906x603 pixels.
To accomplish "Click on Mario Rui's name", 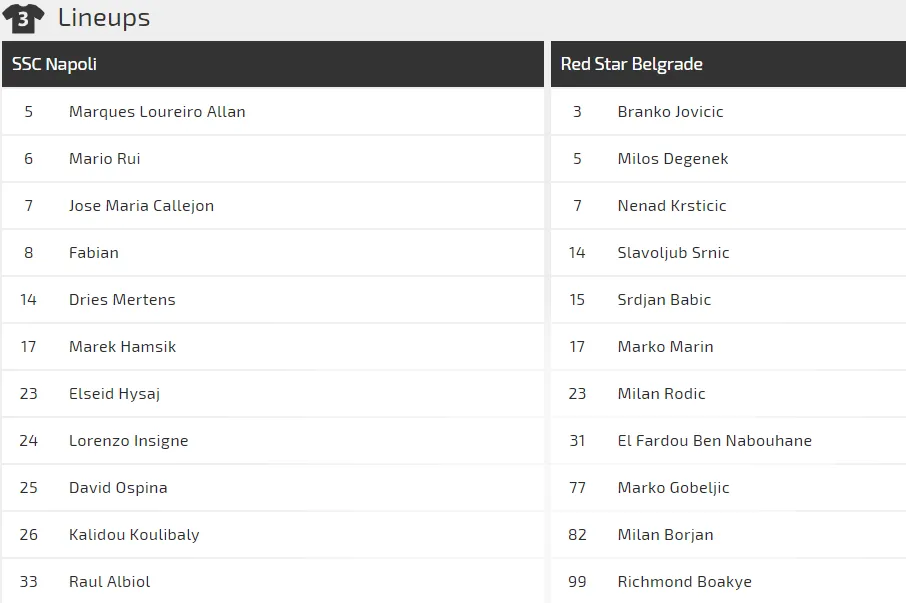I will (105, 159).
